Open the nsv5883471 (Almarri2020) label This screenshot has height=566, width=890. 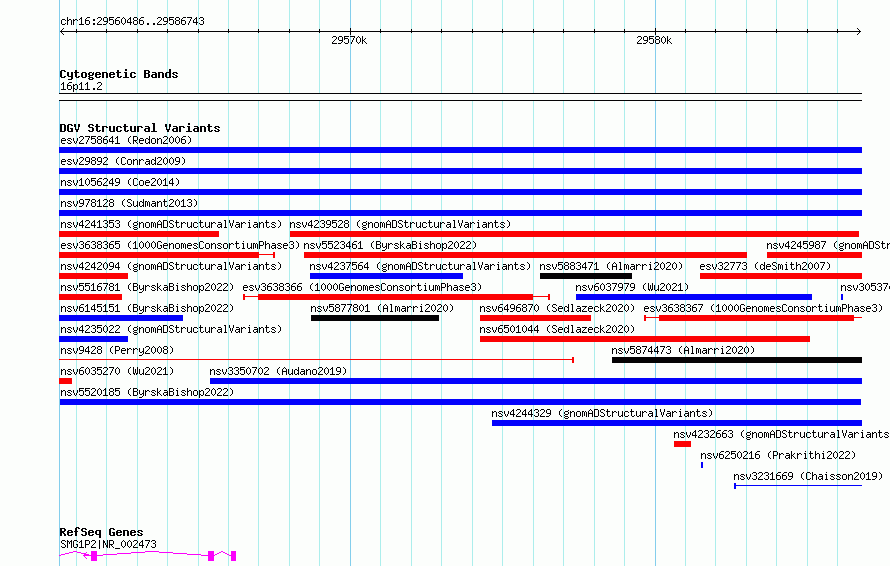[x=611, y=266]
